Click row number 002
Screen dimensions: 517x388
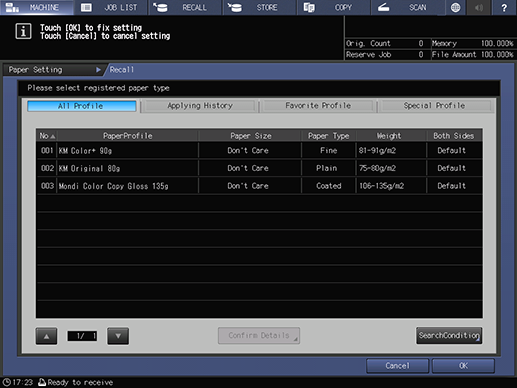(47, 168)
